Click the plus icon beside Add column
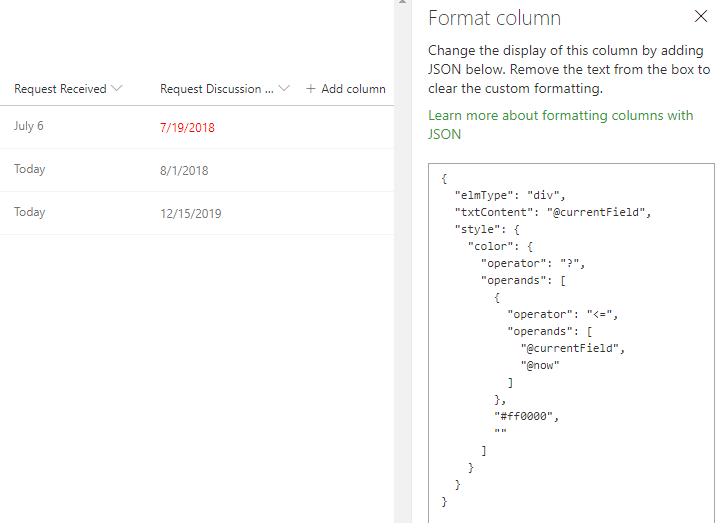 [x=311, y=89]
